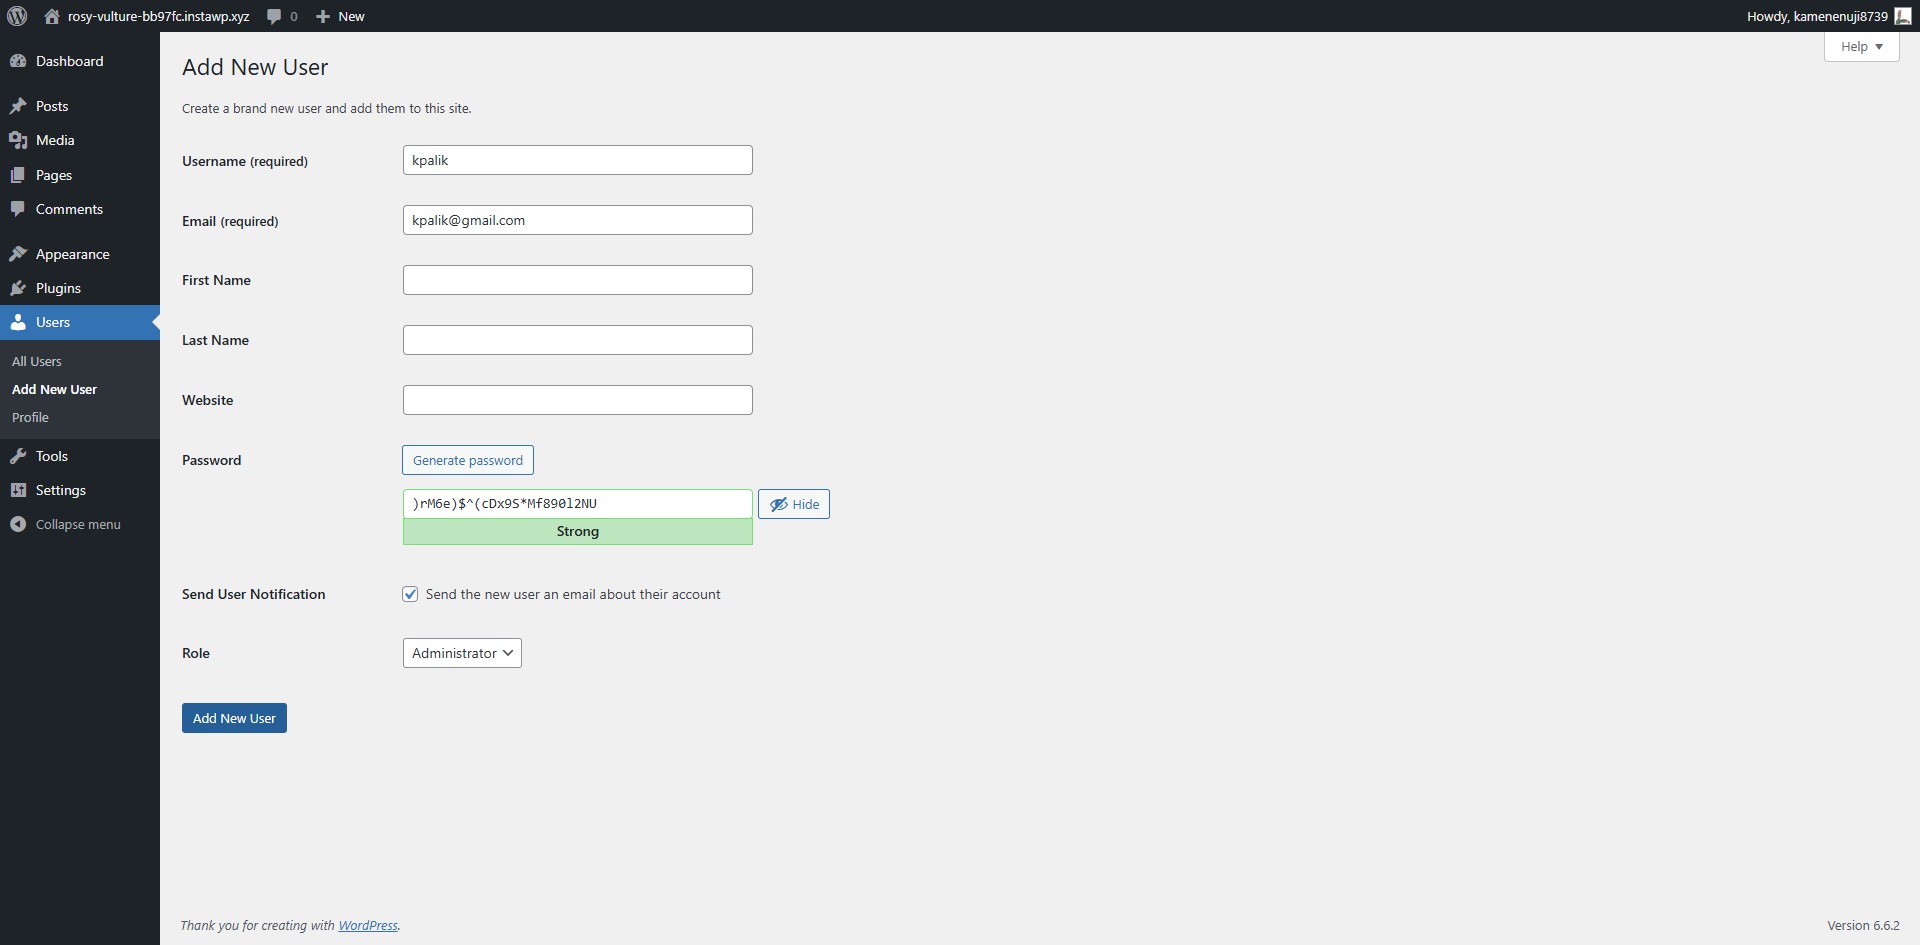Viewport: 1920px width, 945px height.
Task: Submit the Add New User button
Action: pos(234,718)
